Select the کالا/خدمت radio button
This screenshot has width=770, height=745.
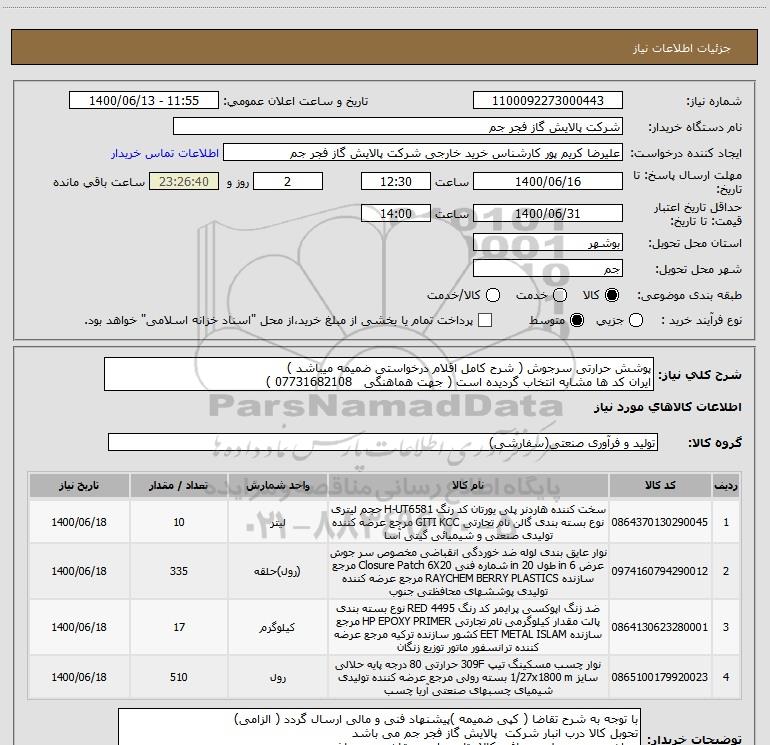[x=493, y=295]
